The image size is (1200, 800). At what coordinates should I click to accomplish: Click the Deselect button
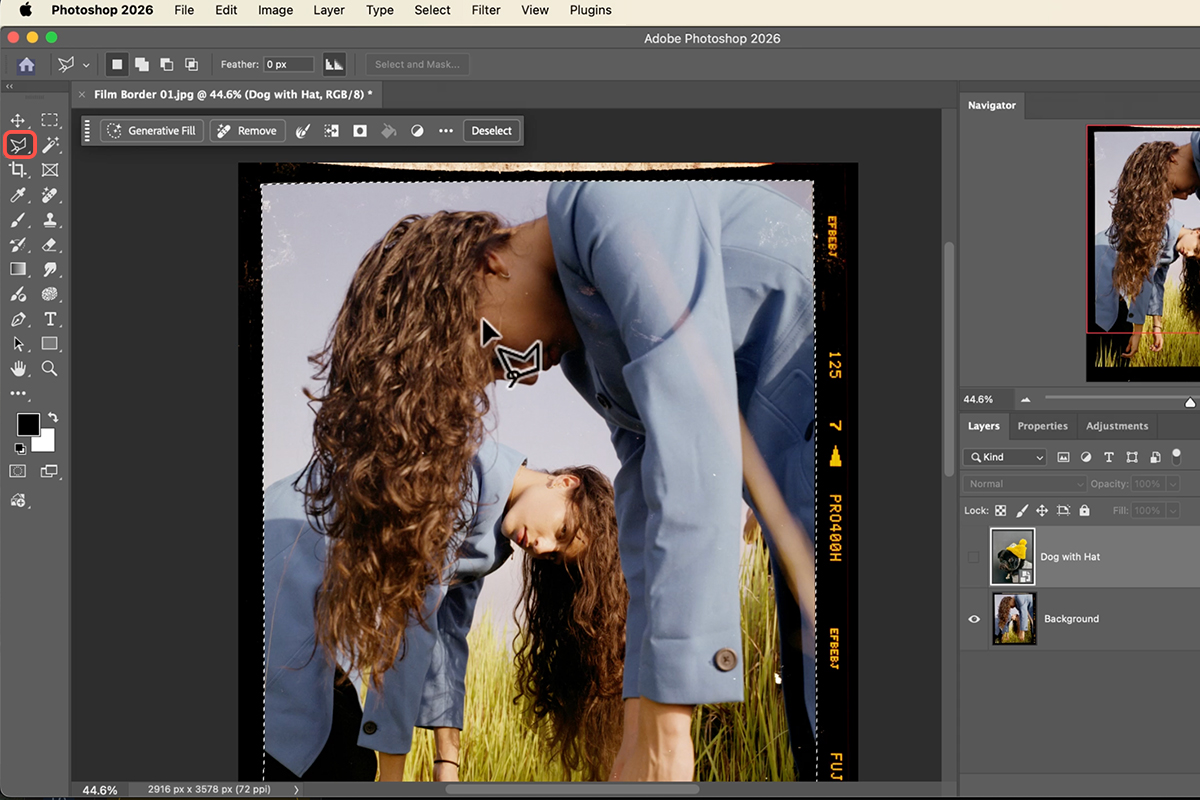coord(491,131)
